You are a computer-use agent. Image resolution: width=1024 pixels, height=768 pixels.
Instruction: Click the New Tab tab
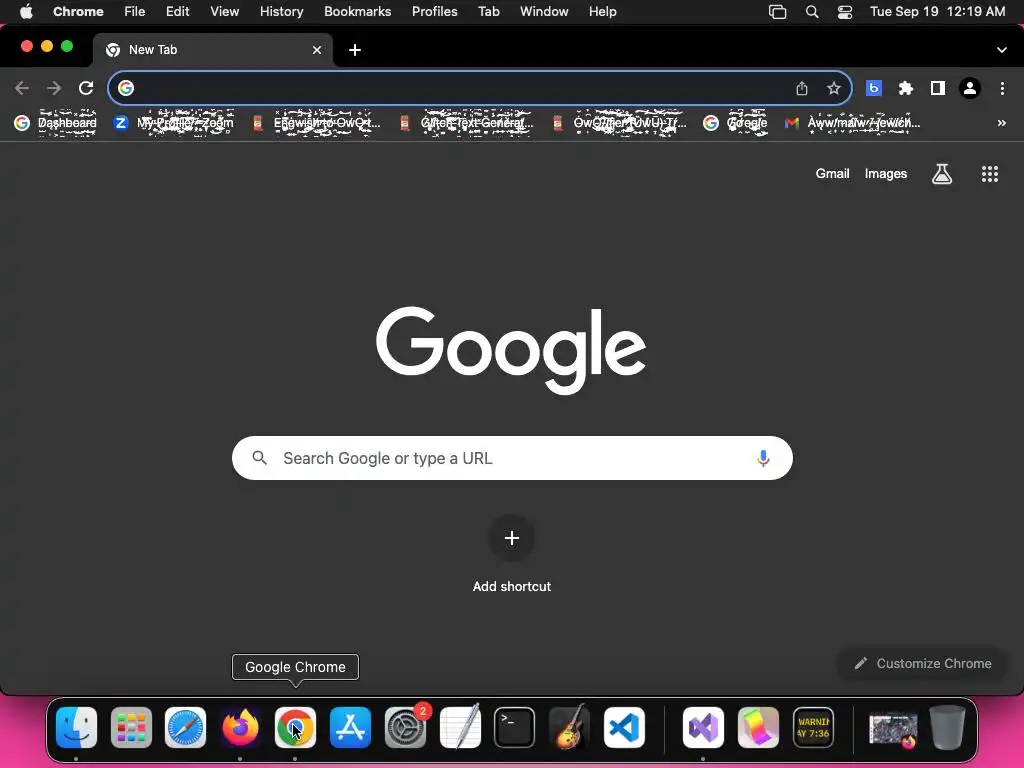click(212, 50)
